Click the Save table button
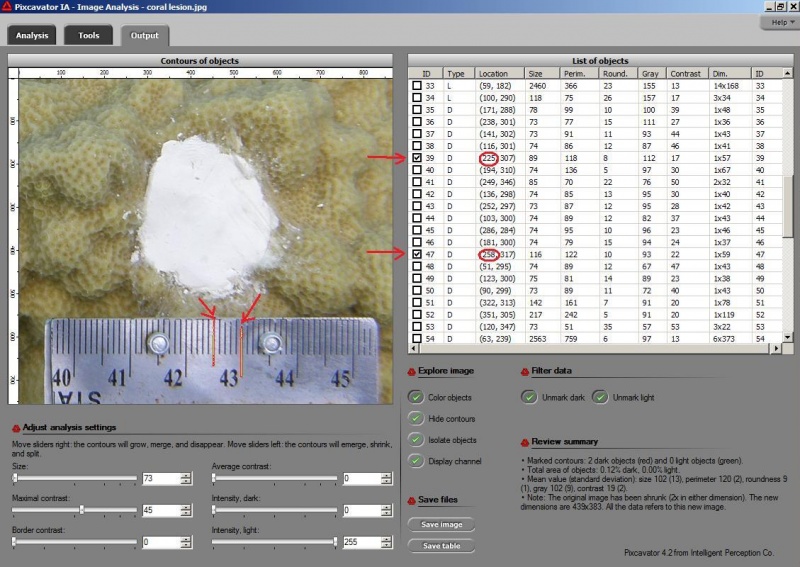This screenshot has height=567, width=800. (441, 546)
